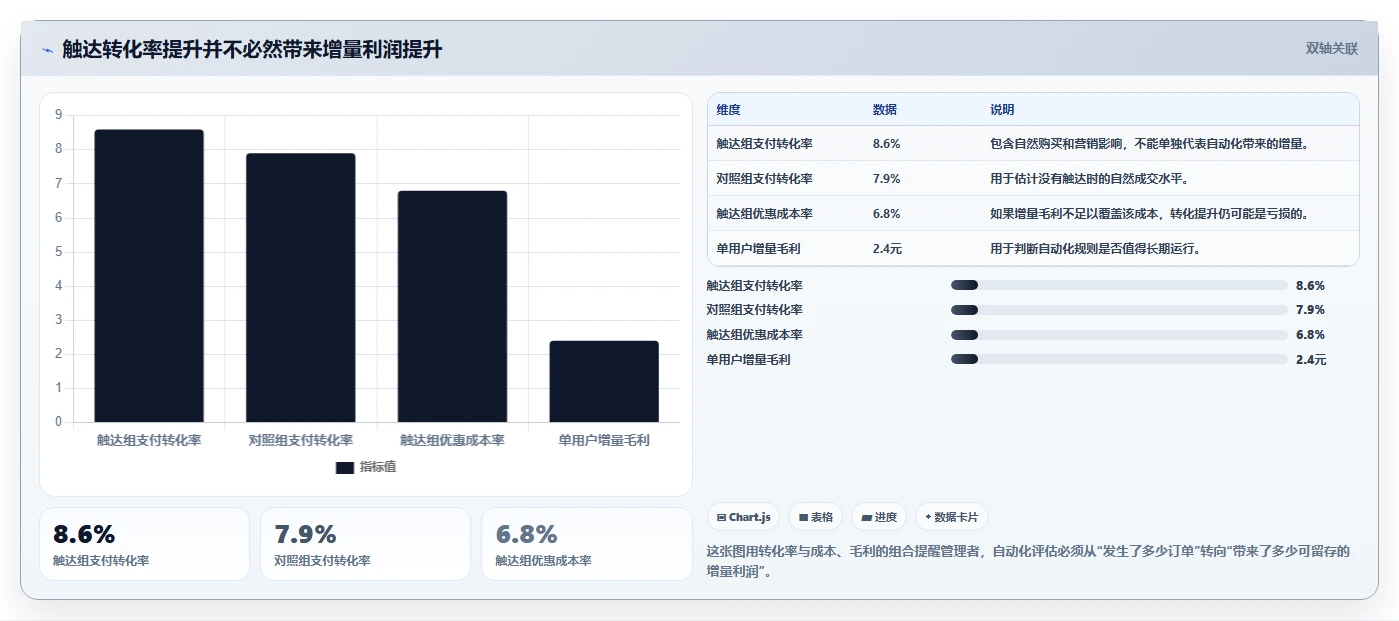Click the 2.4元 value at the progress row's end
Viewport: 1399px width, 621px height.
pyautogui.click(x=1311, y=360)
